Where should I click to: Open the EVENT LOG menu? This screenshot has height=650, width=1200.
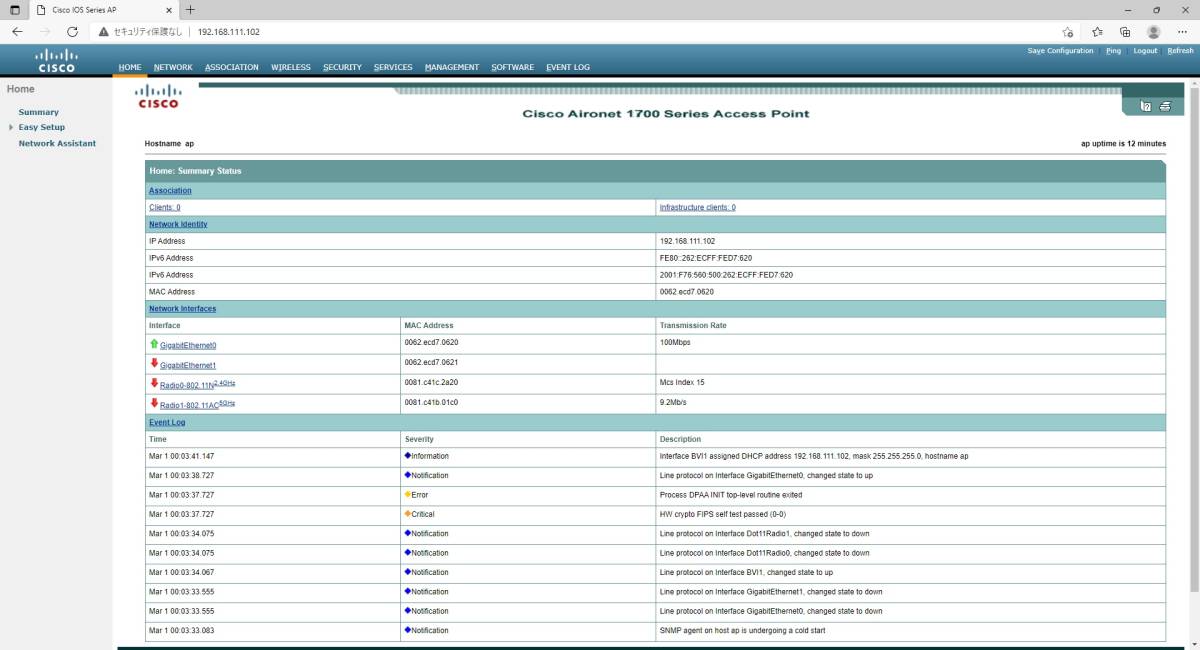568,67
